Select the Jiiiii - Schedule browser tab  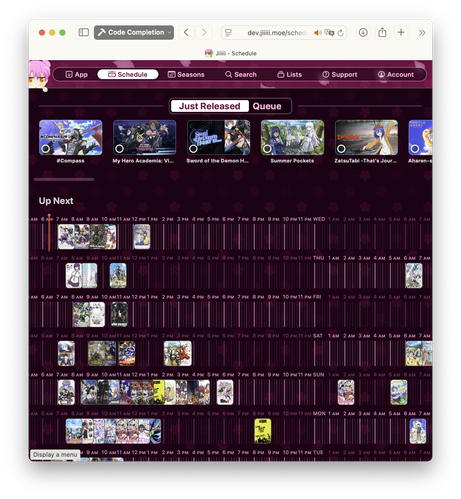click(x=231, y=53)
